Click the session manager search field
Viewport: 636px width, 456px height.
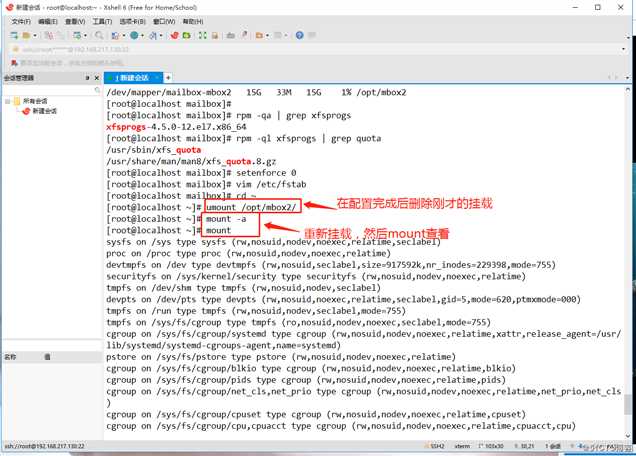(x=52, y=90)
